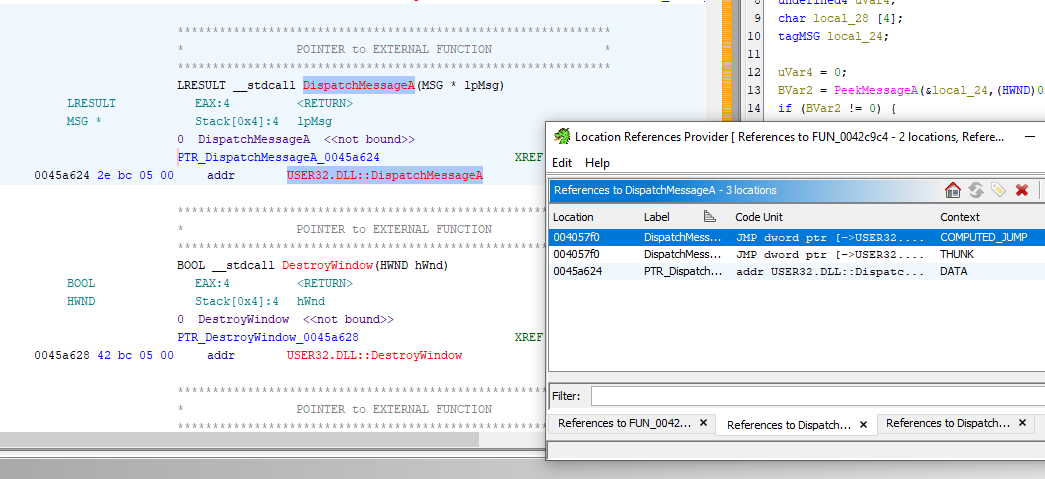Open the Edit menu

click(x=562, y=162)
